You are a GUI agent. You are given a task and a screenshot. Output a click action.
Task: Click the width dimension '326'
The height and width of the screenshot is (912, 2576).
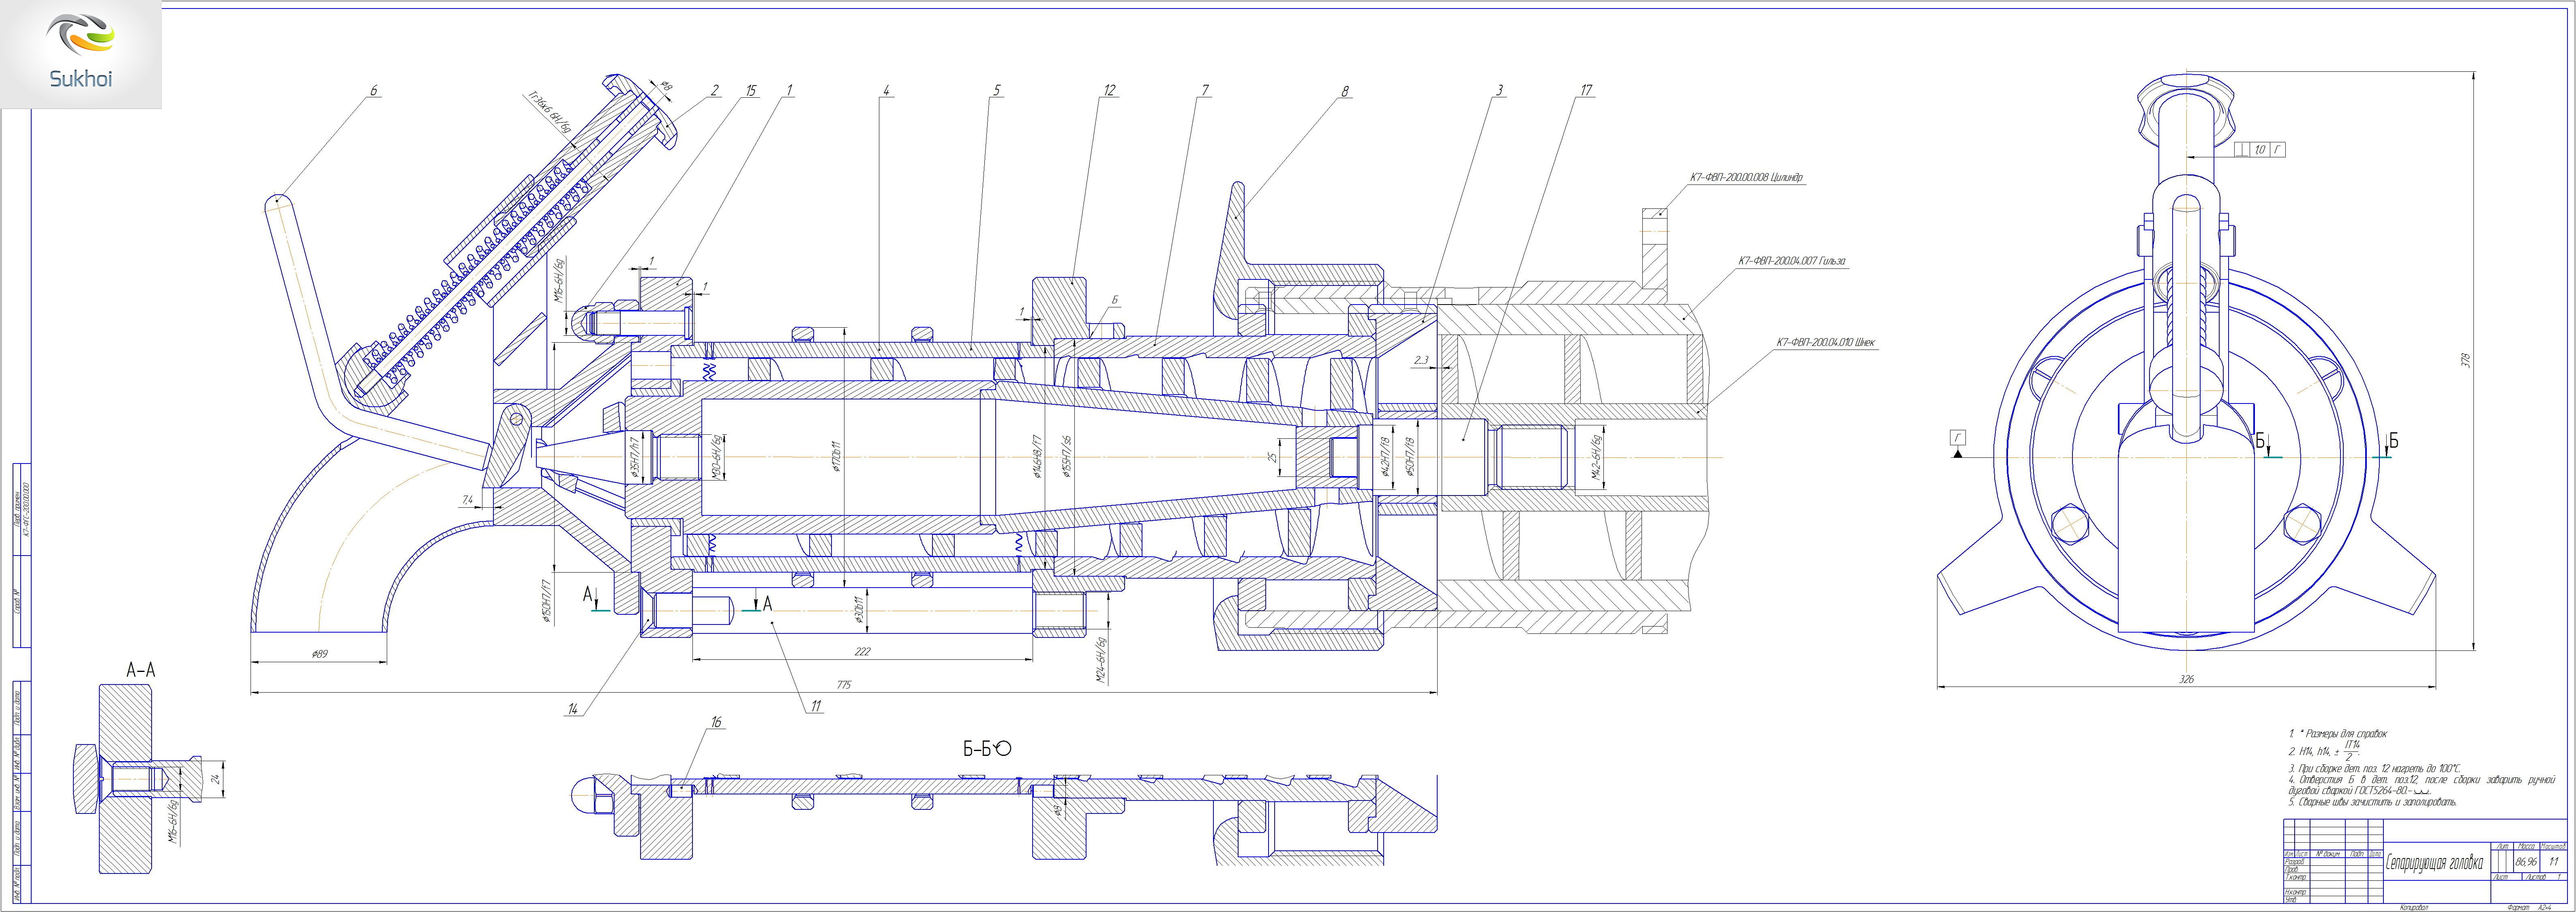(2187, 679)
